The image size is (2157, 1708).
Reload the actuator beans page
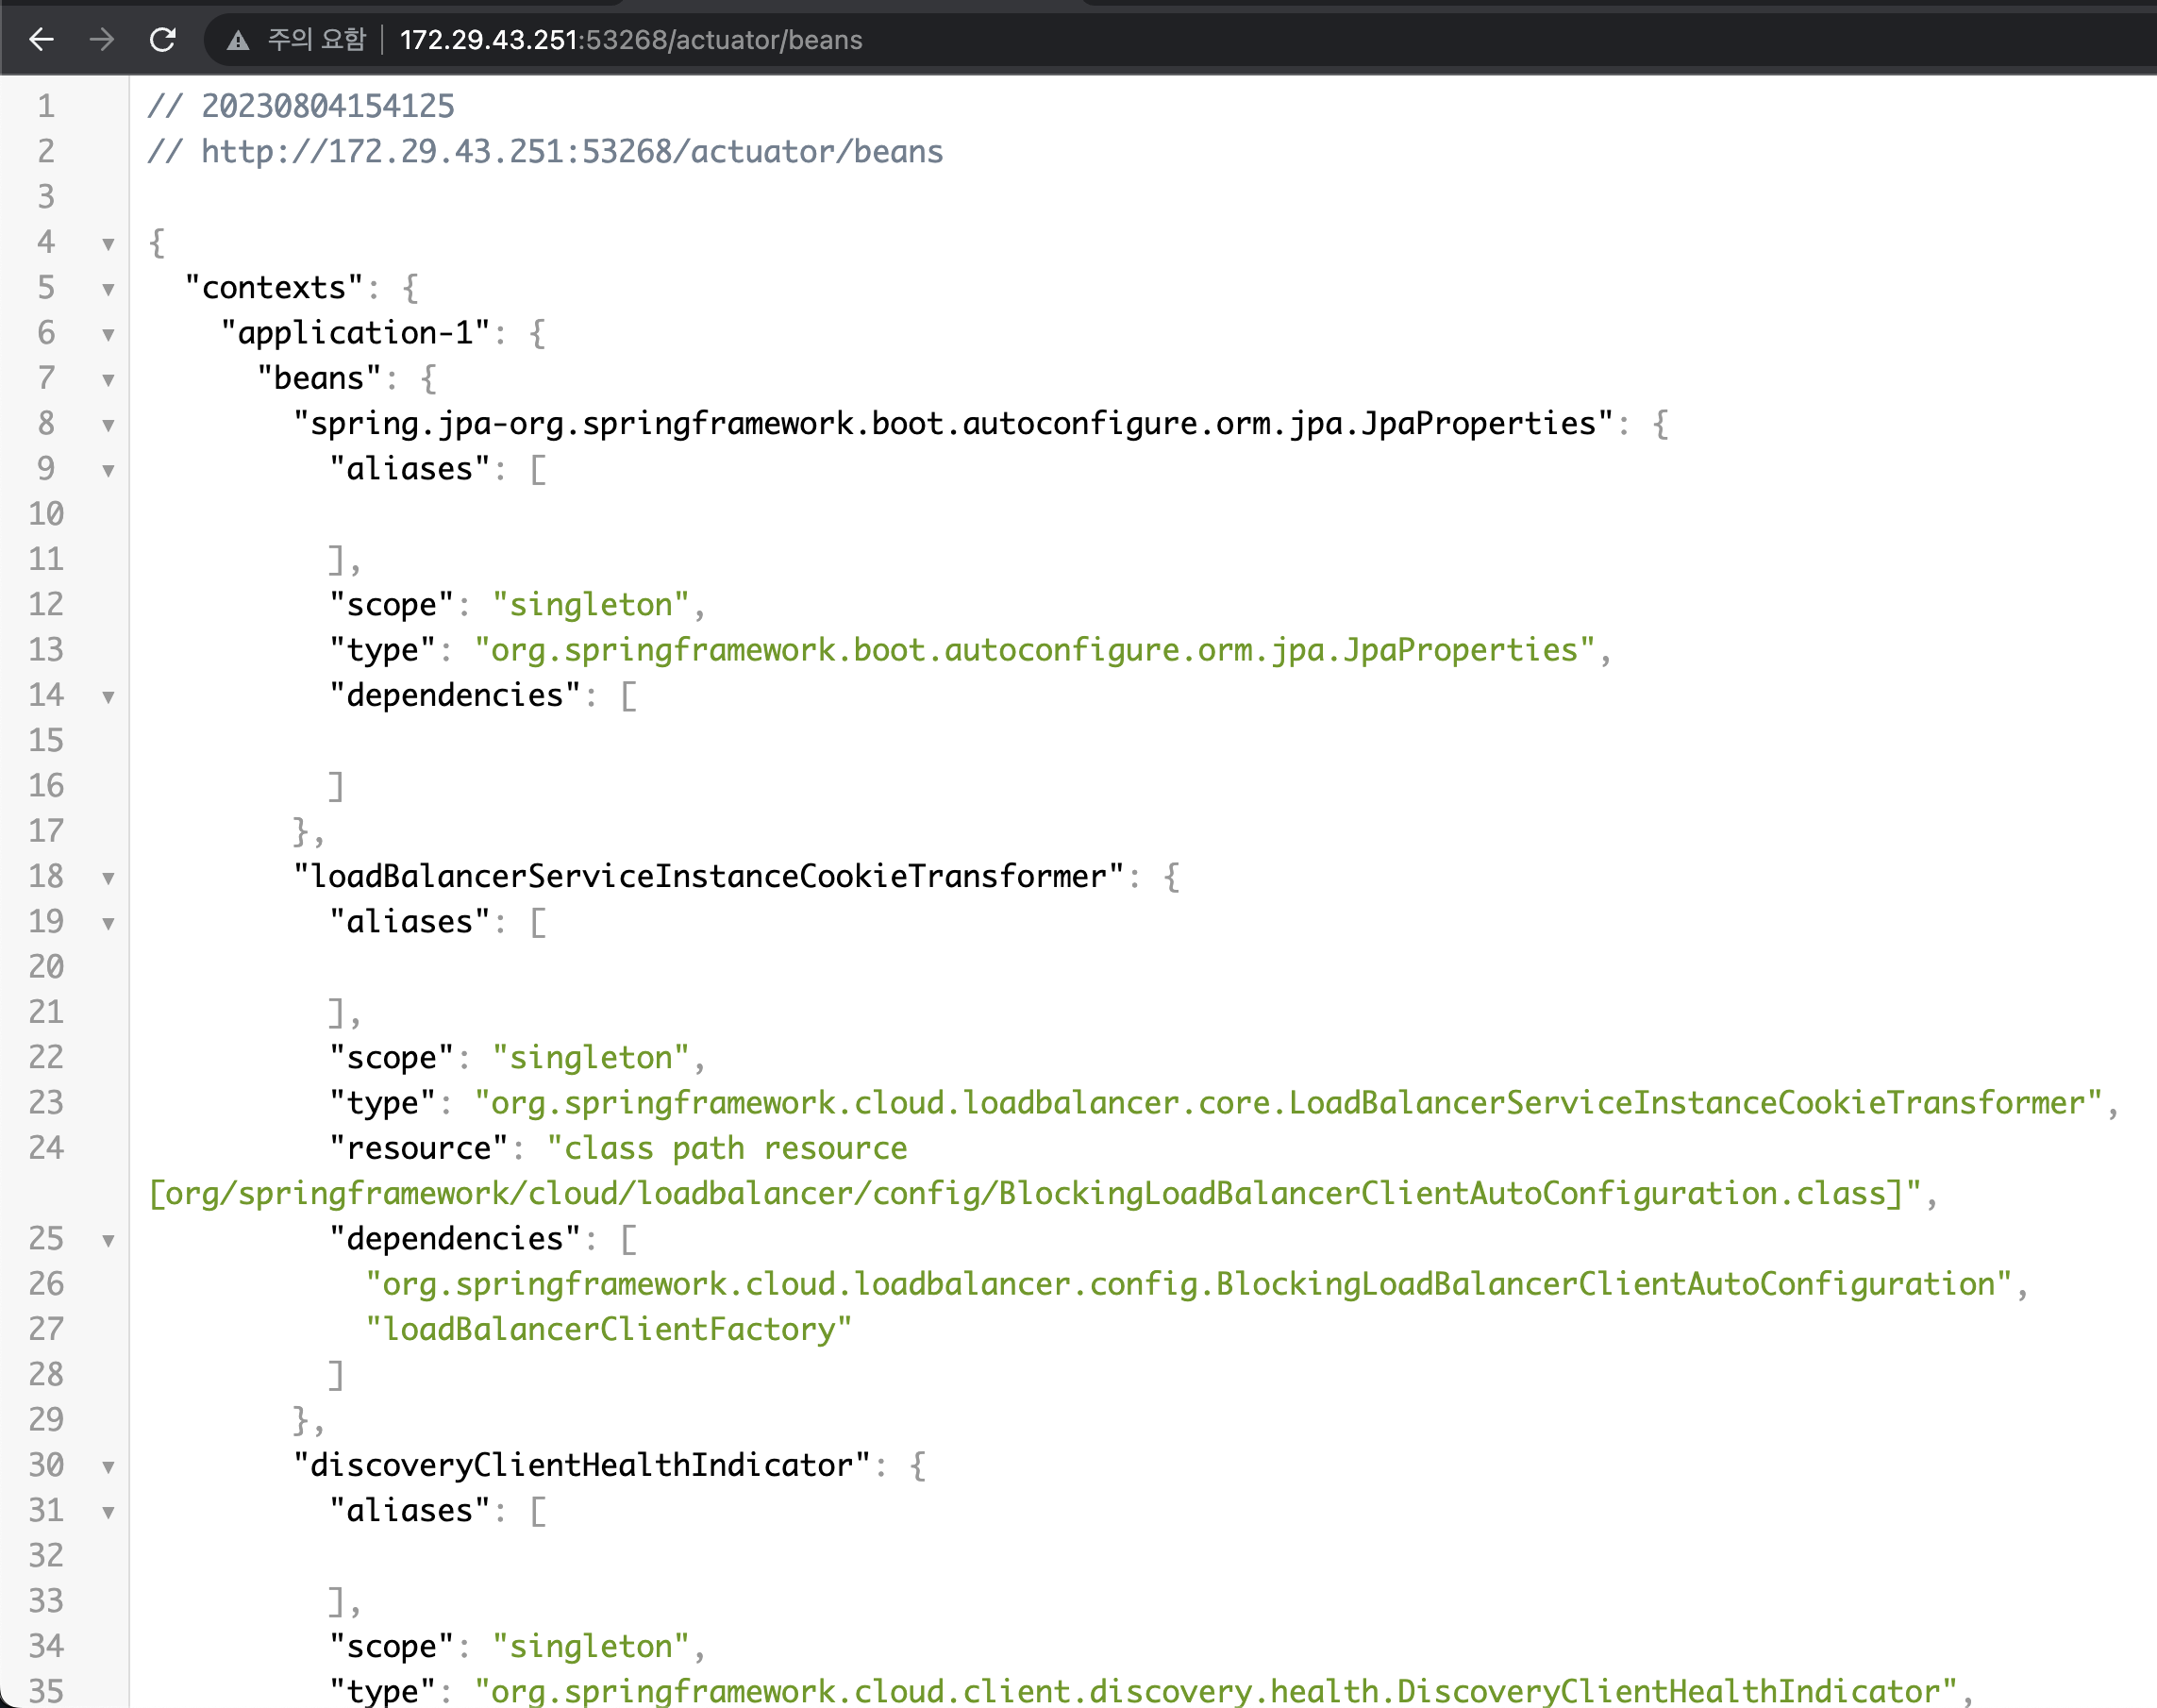pyautogui.click(x=163, y=40)
